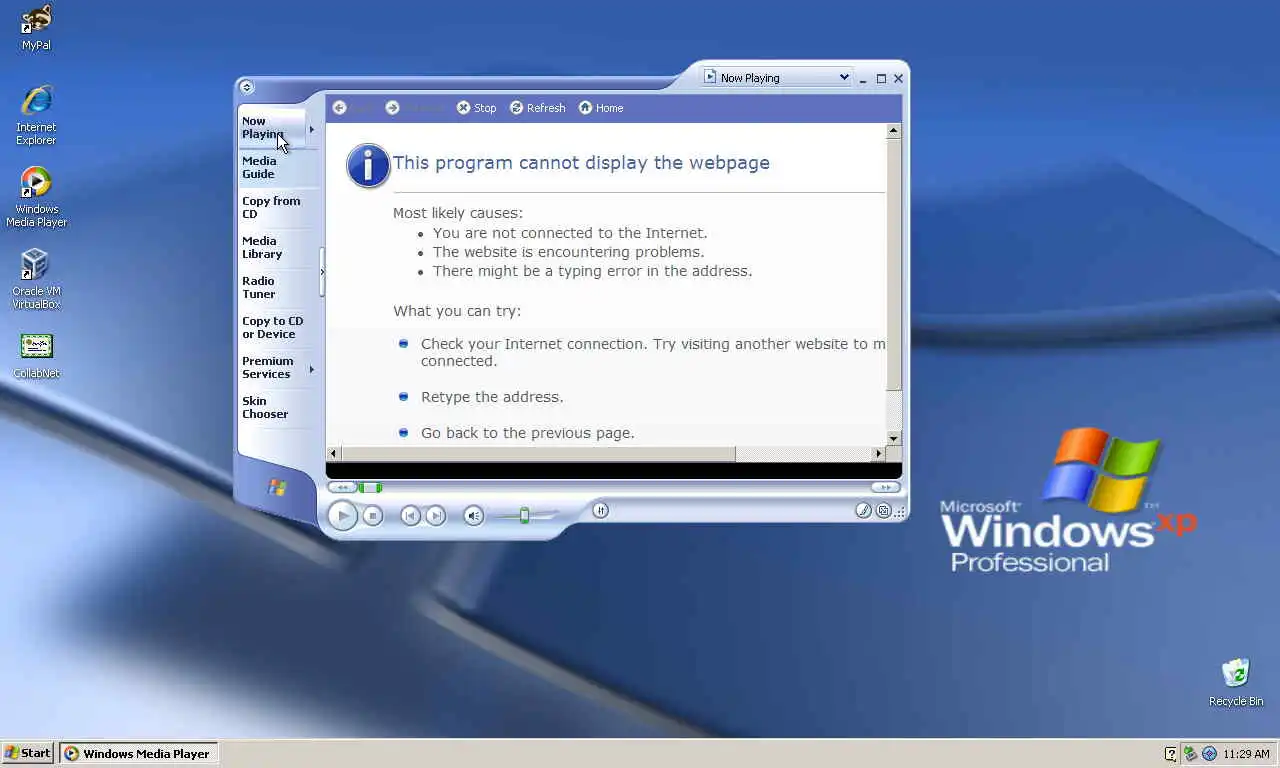Image resolution: width=1280 pixels, height=768 pixels.
Task: Click 'What you can try:' text
Action: [x=457, y=311]
